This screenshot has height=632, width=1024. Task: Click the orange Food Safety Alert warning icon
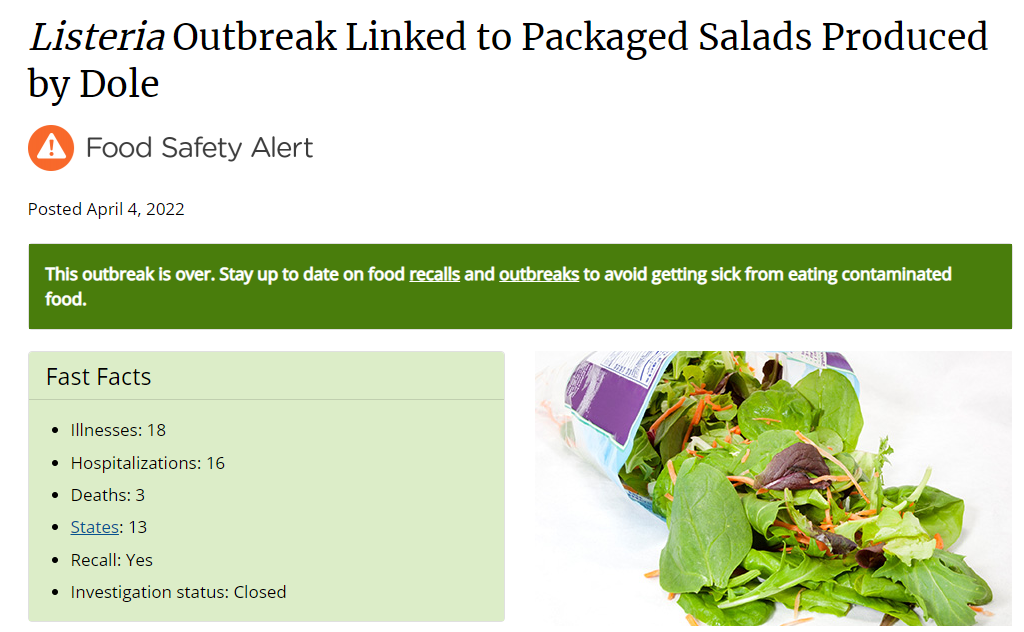pyautogui.click(x=50, y=148)
